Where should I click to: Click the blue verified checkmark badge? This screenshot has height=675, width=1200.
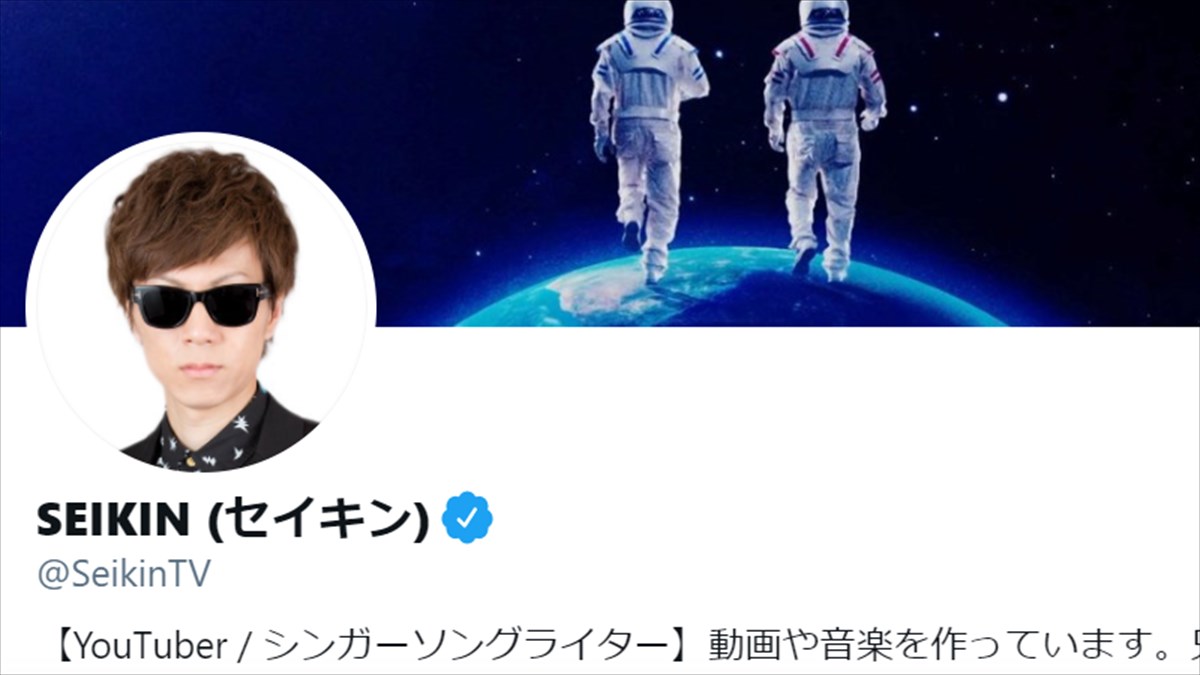468,518
